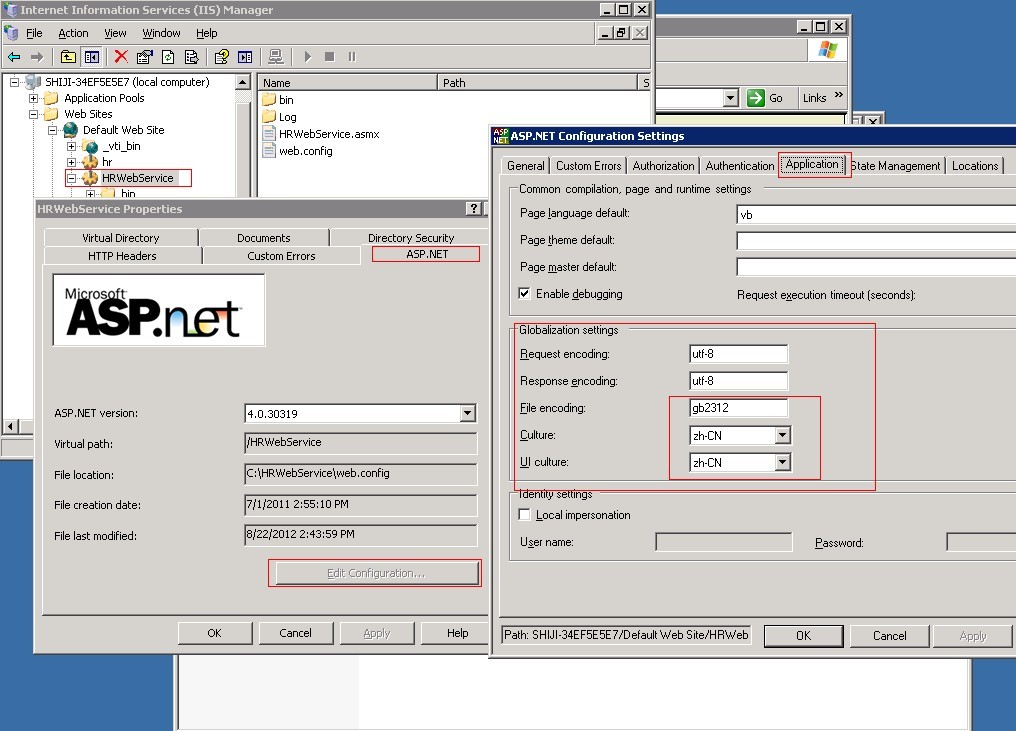
Task: Open the Help menu
Action: [x=207, y=33]
